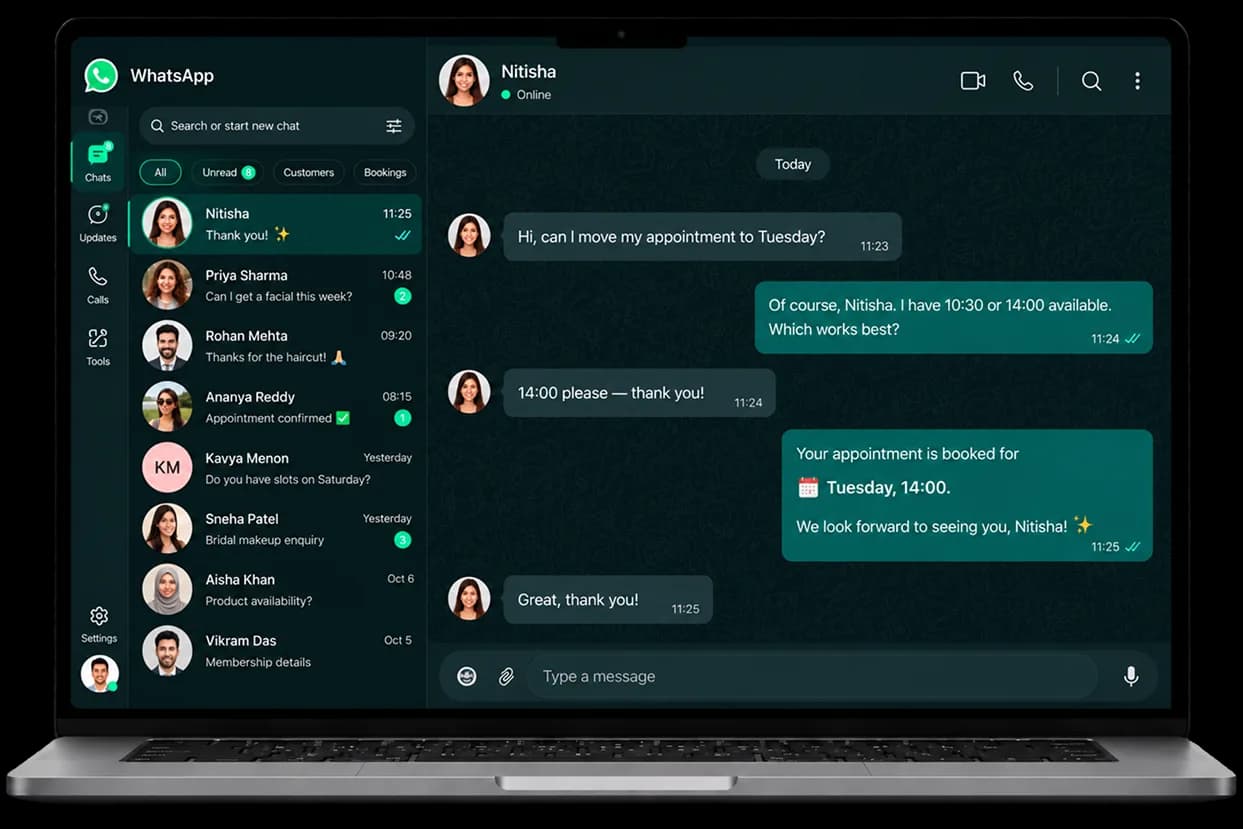Click the Today date chip
Screen dimensions: 1243x829
click(793, 165)
